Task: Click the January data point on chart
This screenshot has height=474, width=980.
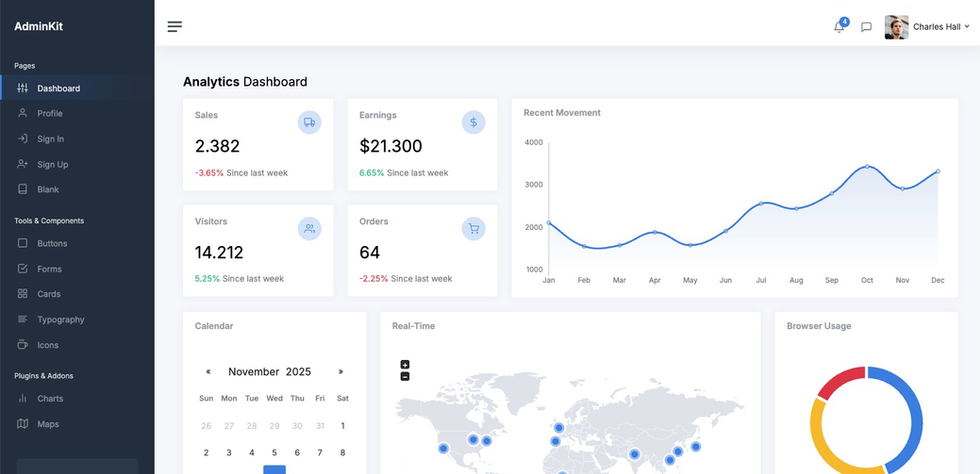Action: point(549,223)
